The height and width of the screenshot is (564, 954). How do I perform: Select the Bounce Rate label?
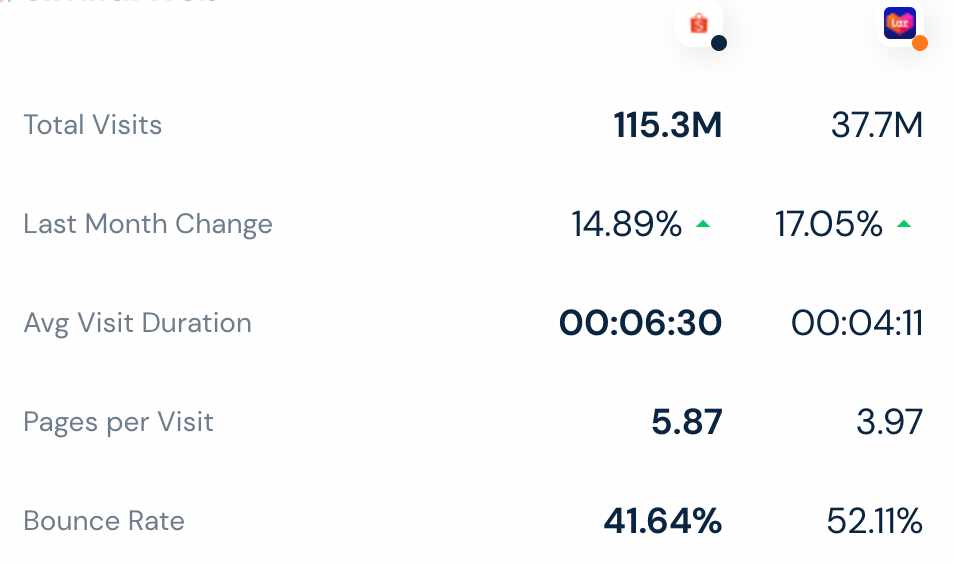(x=104, y=521)
